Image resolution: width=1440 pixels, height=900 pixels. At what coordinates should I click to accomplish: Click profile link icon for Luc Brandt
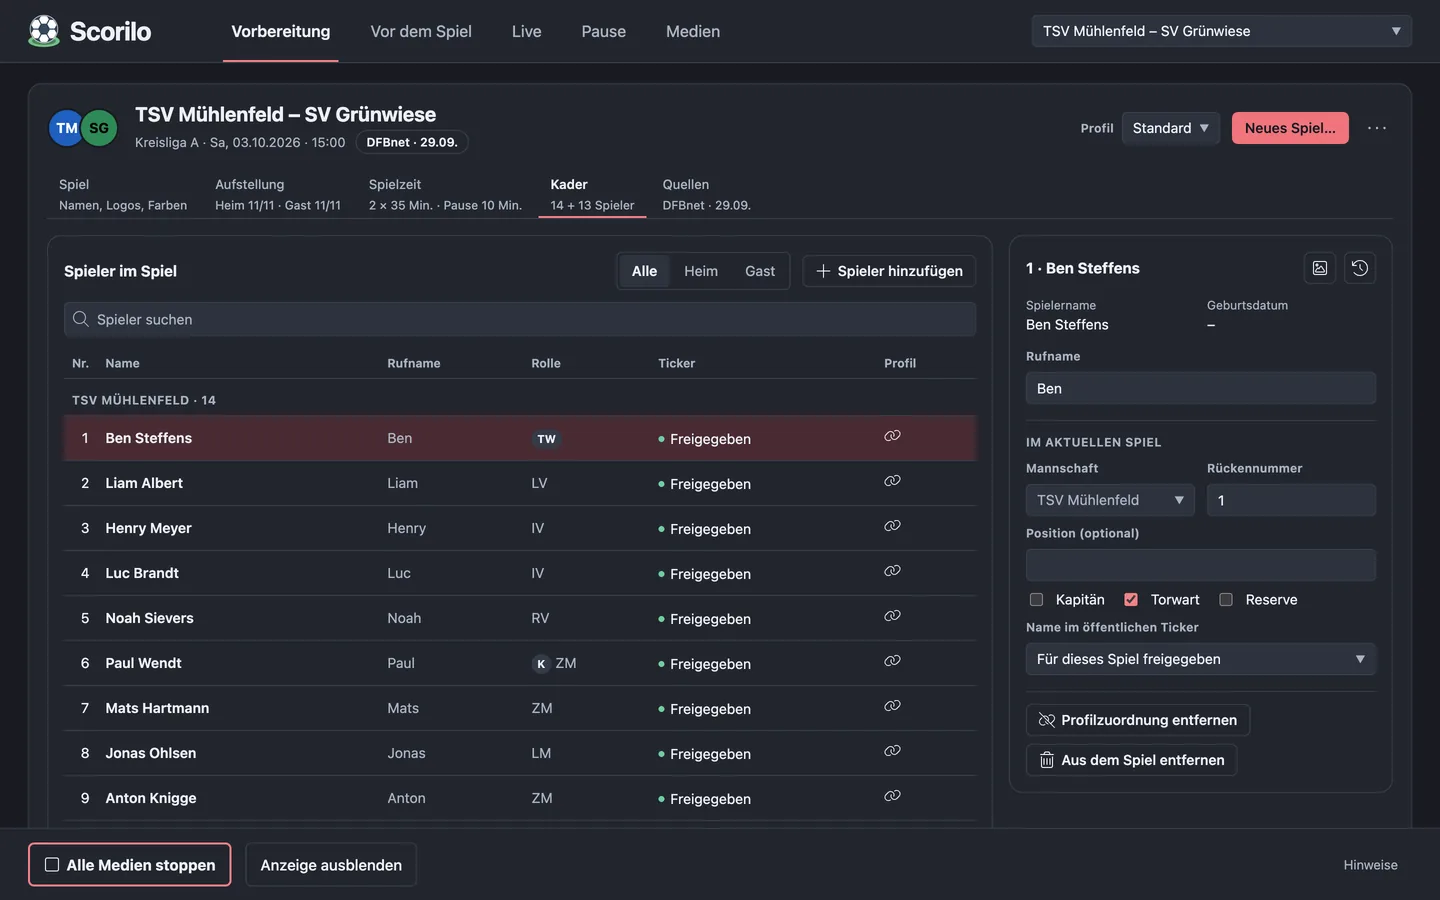(892, 571)
